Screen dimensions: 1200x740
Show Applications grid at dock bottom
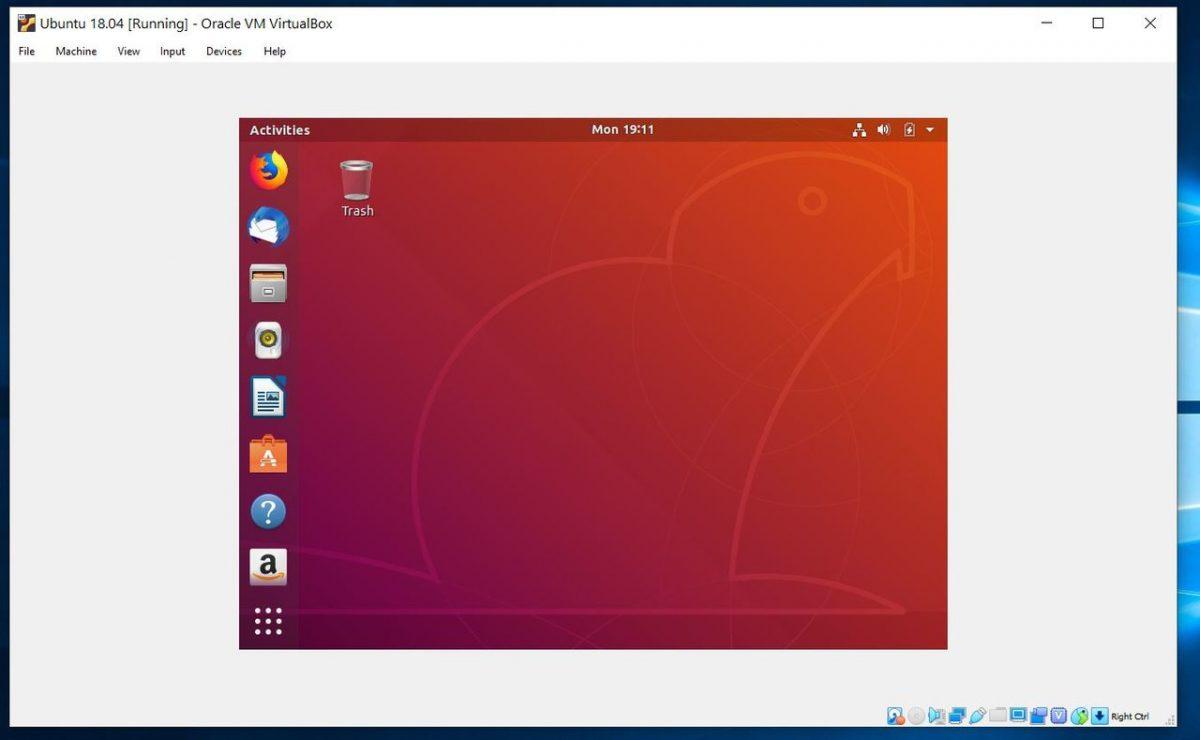(268, 621)
